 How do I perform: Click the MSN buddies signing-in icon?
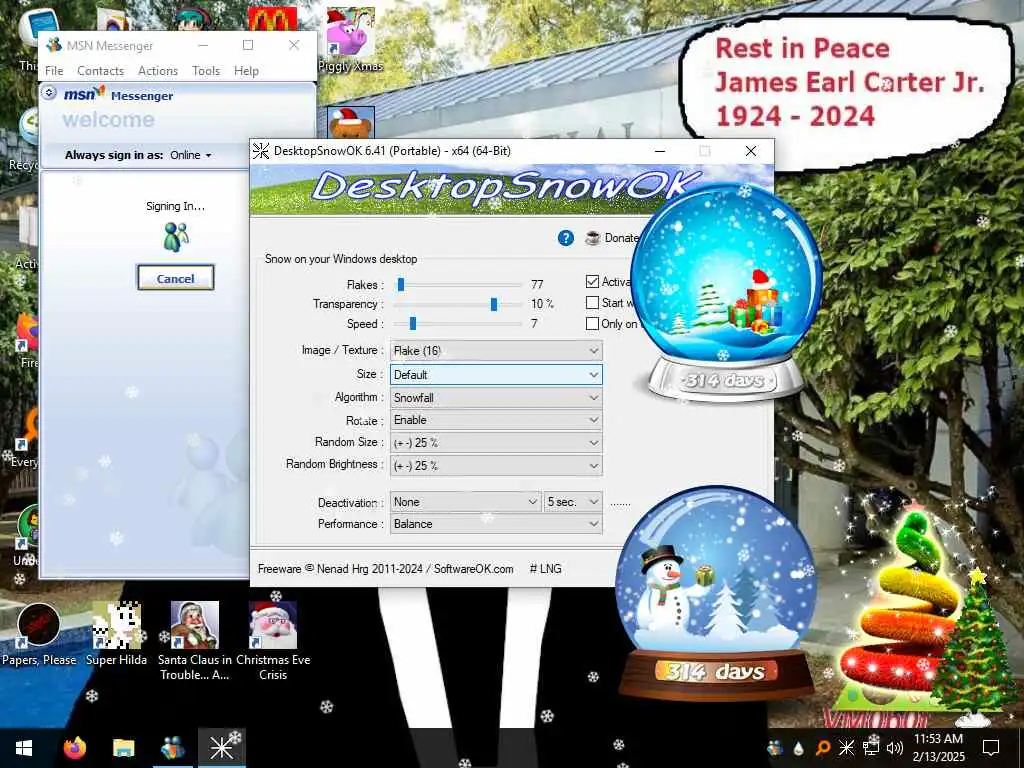pos(176,237)
